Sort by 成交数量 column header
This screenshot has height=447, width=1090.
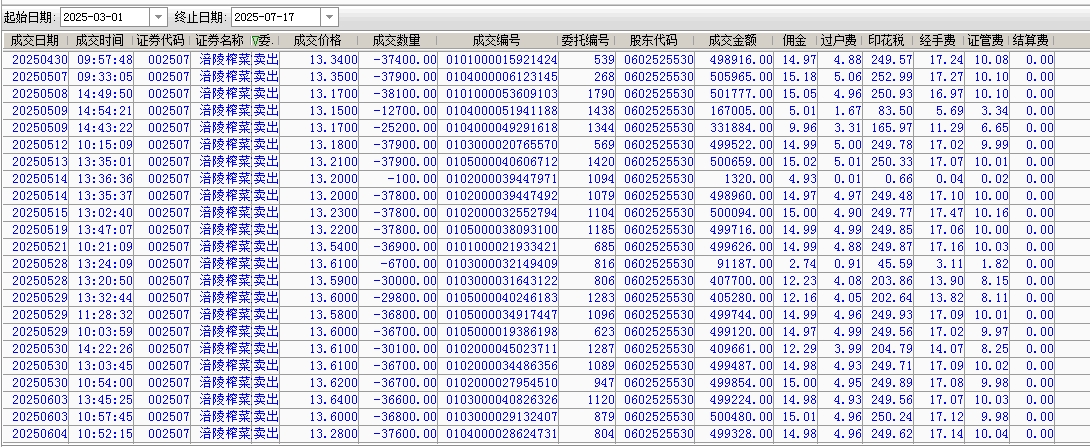point(397,41)
